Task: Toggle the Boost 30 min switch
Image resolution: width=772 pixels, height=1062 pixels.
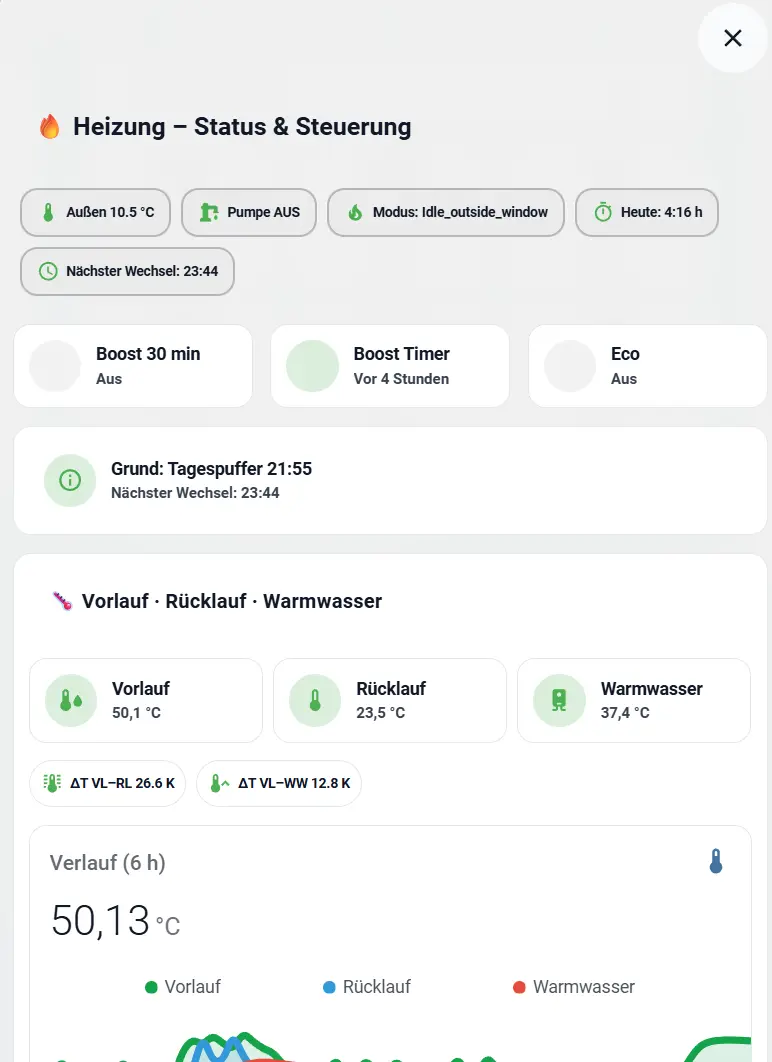Action: [55, 366]
